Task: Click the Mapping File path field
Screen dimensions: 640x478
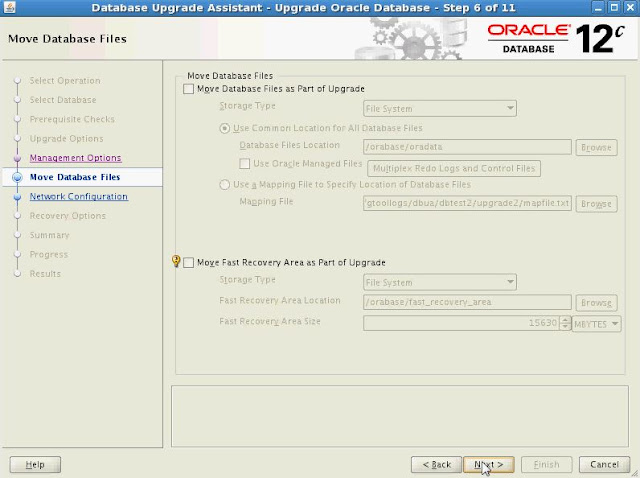Action: [467, 203]
